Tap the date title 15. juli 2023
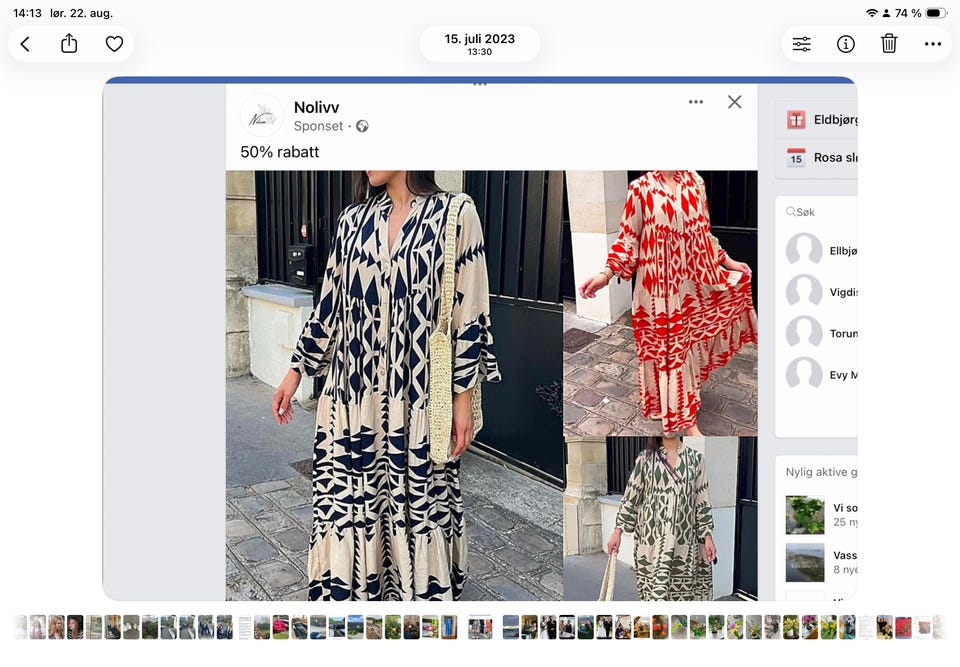 (479, 39)
